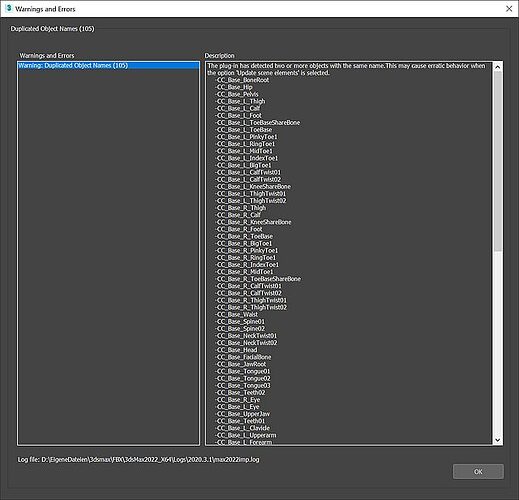The width and height of the screenshot is (519, 500).
Task: Click the CC_Base_R_ToeBaseShareBone entry
Action: [258, 279]
